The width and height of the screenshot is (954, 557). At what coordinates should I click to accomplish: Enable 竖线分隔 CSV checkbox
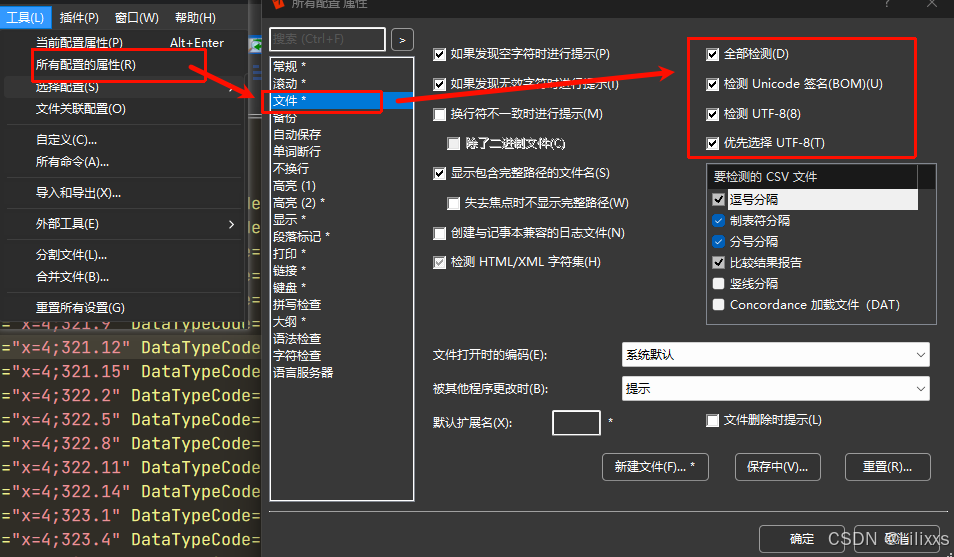pyautogui.click(x=719, y=284)
